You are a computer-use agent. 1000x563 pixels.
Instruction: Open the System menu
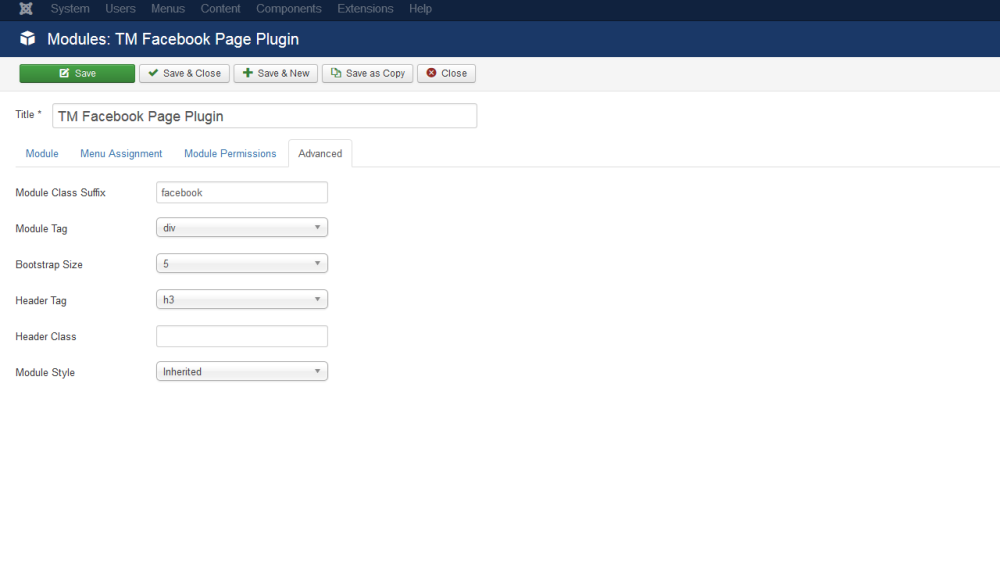(x=70, y=9)
